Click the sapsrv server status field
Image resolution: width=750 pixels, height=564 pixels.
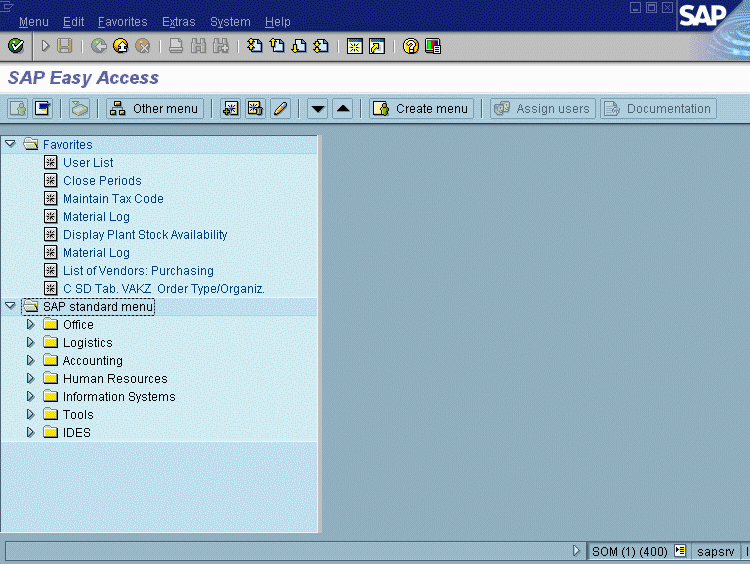(716, 552)
